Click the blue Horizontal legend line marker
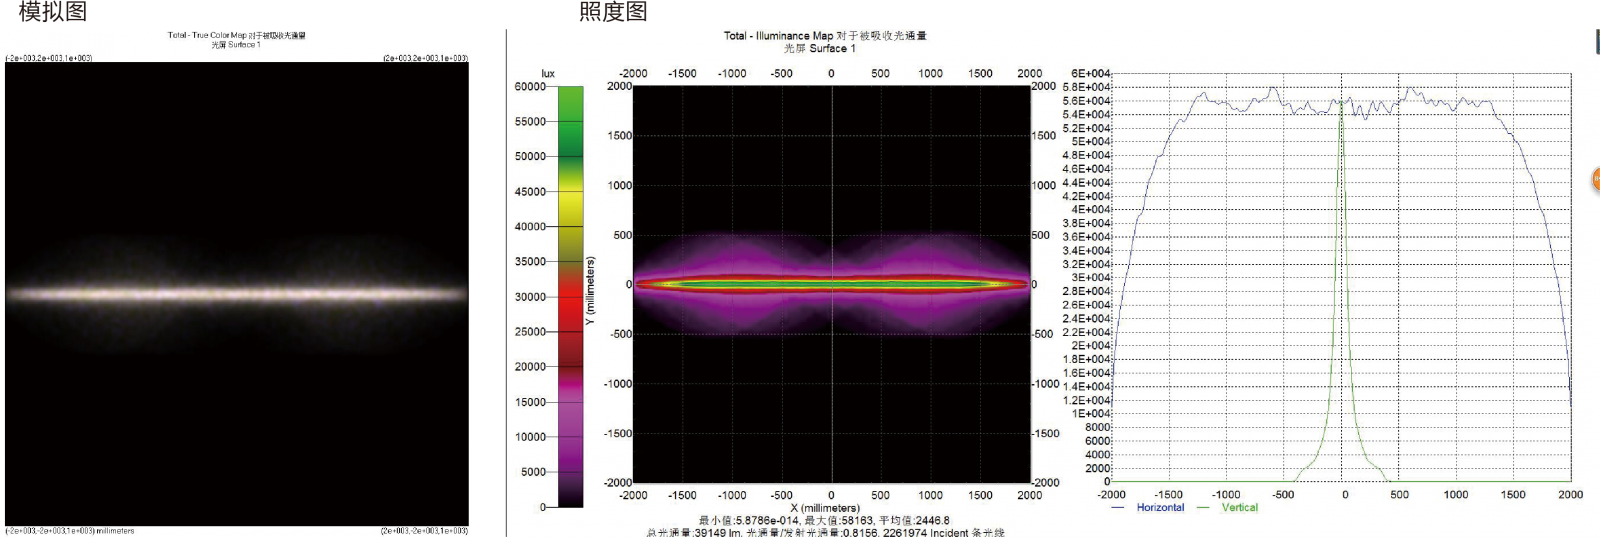 click(1117, 508)
